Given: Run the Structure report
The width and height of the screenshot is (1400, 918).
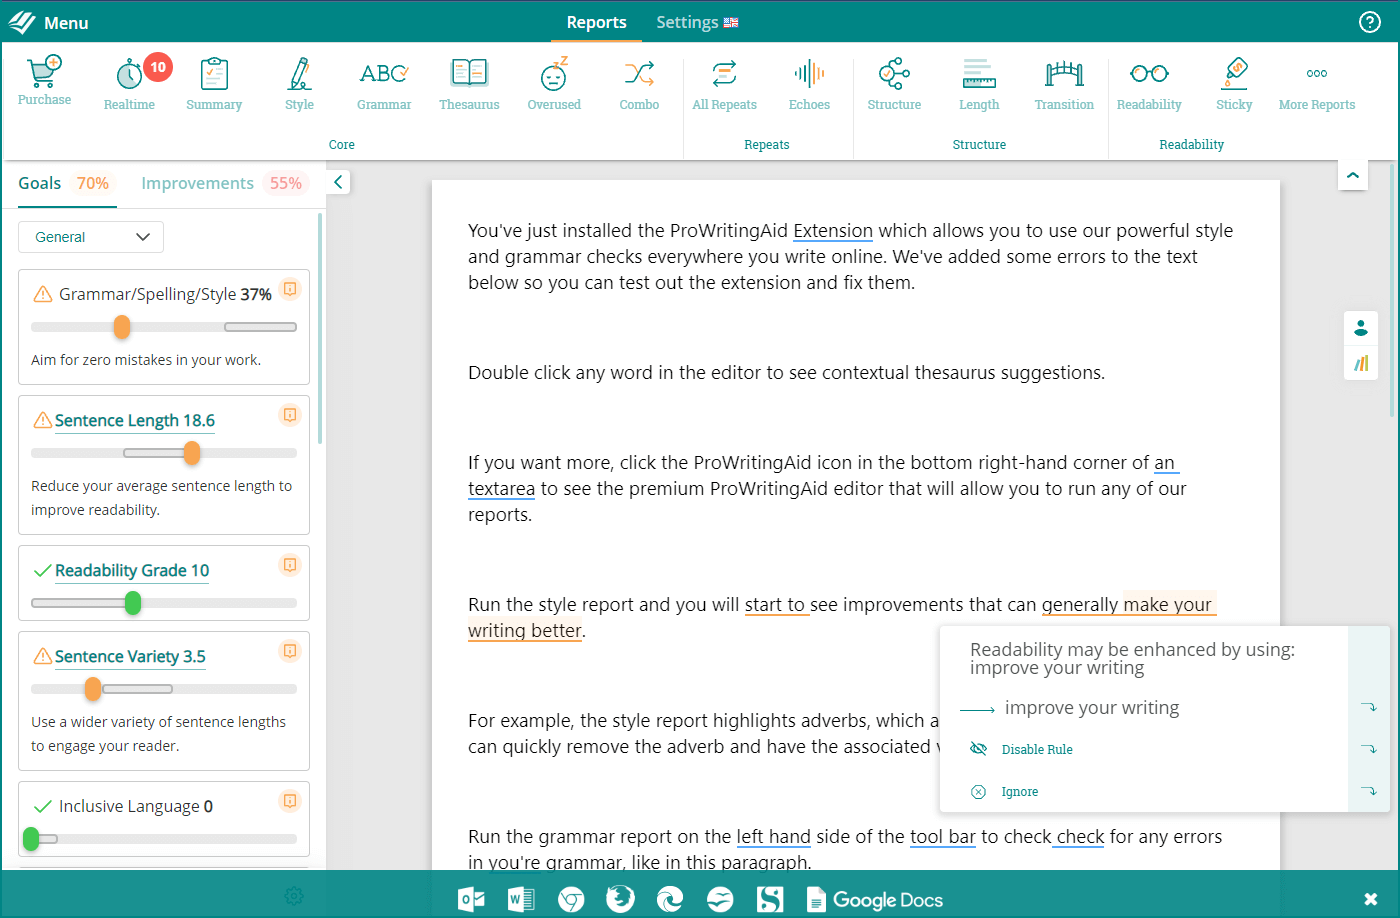Looking at the screenshot, I should [x=894, y=83].
